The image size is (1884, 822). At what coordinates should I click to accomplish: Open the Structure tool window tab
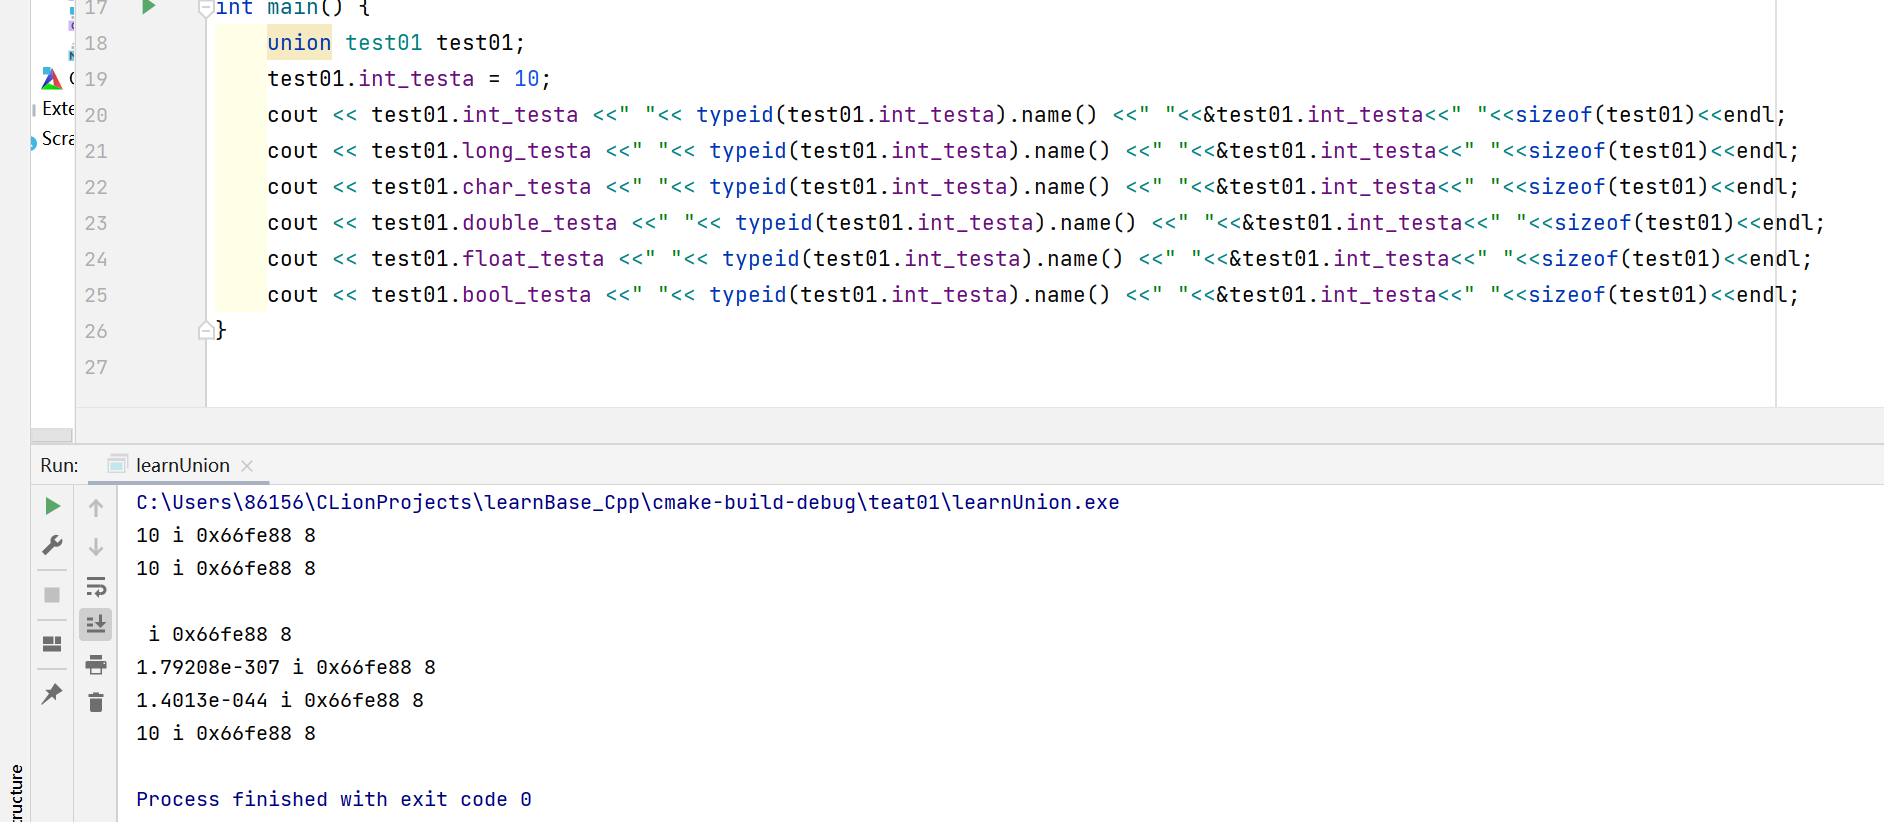click(16, 793)
